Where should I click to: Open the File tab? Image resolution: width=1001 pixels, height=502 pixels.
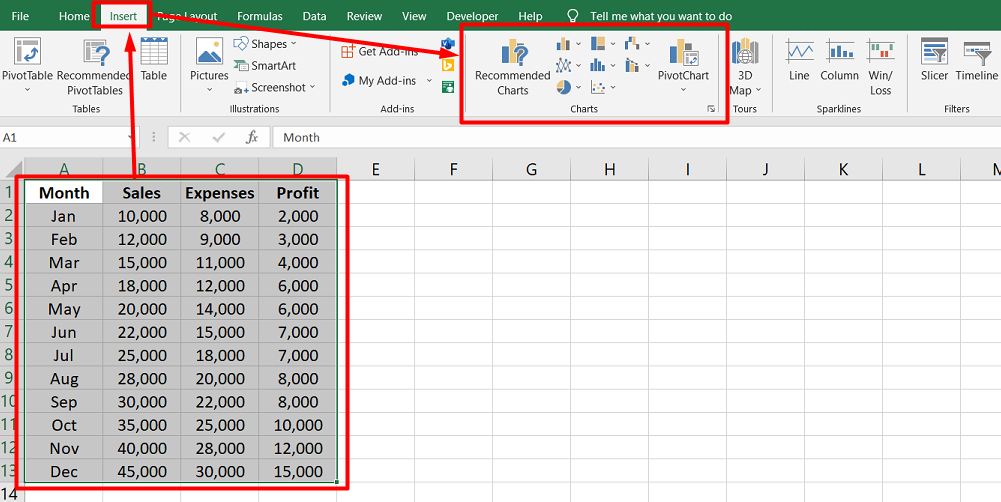tap(20, 16)
